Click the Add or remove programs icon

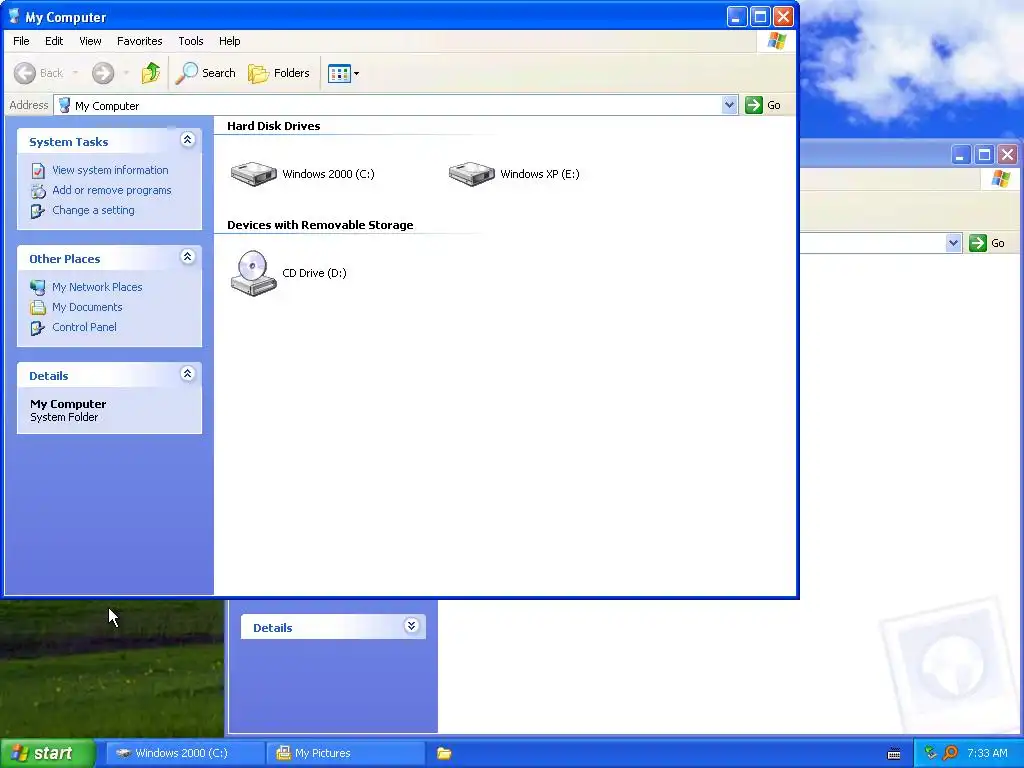click(38, 191)
